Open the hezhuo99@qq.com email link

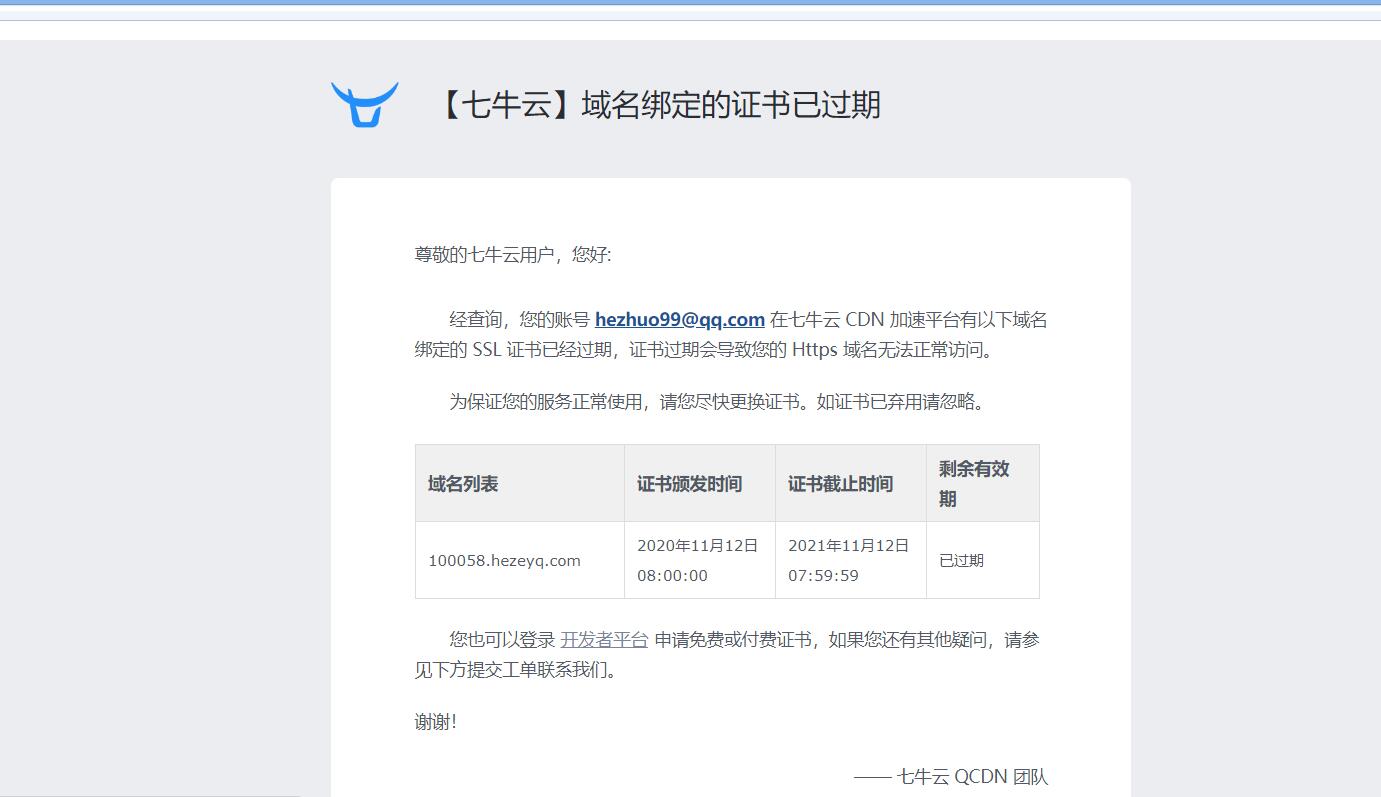click(680, 320)
